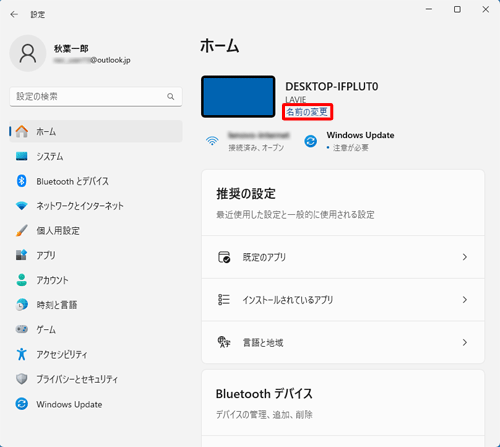Viewport: 500px width, 447px height.
Task: Expand the 言語と地域 row chevron
Action: [x=465, y=342]
